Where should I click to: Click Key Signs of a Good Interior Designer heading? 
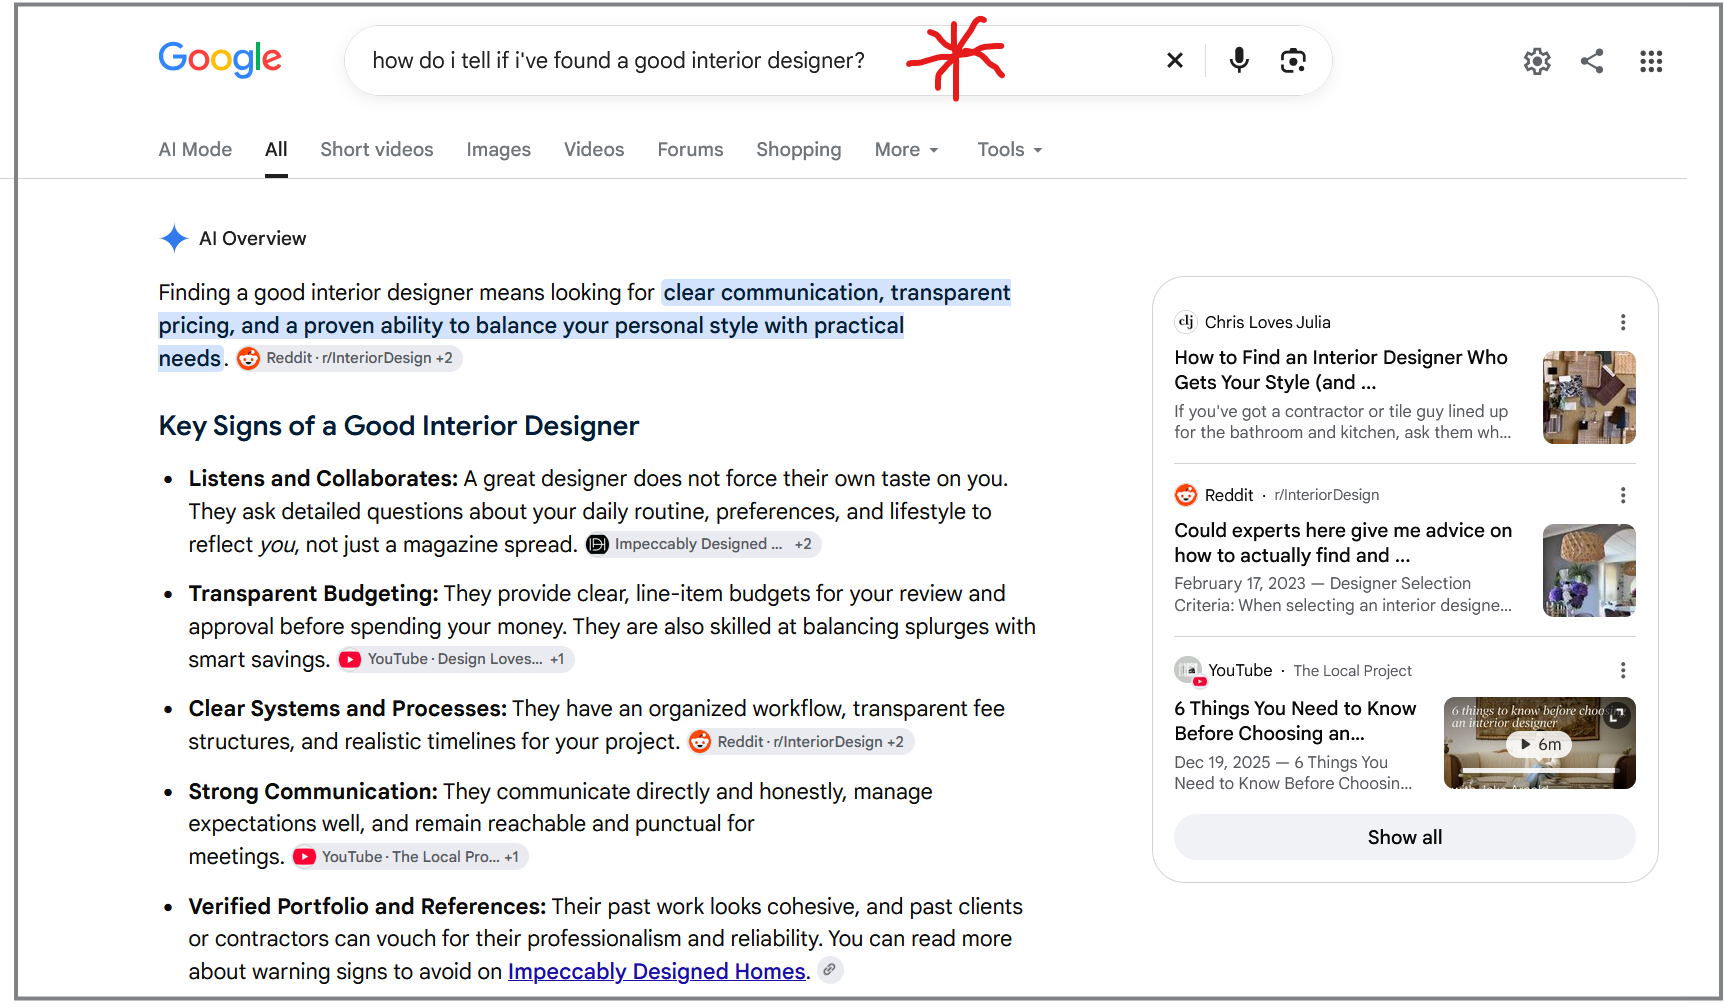398,426
